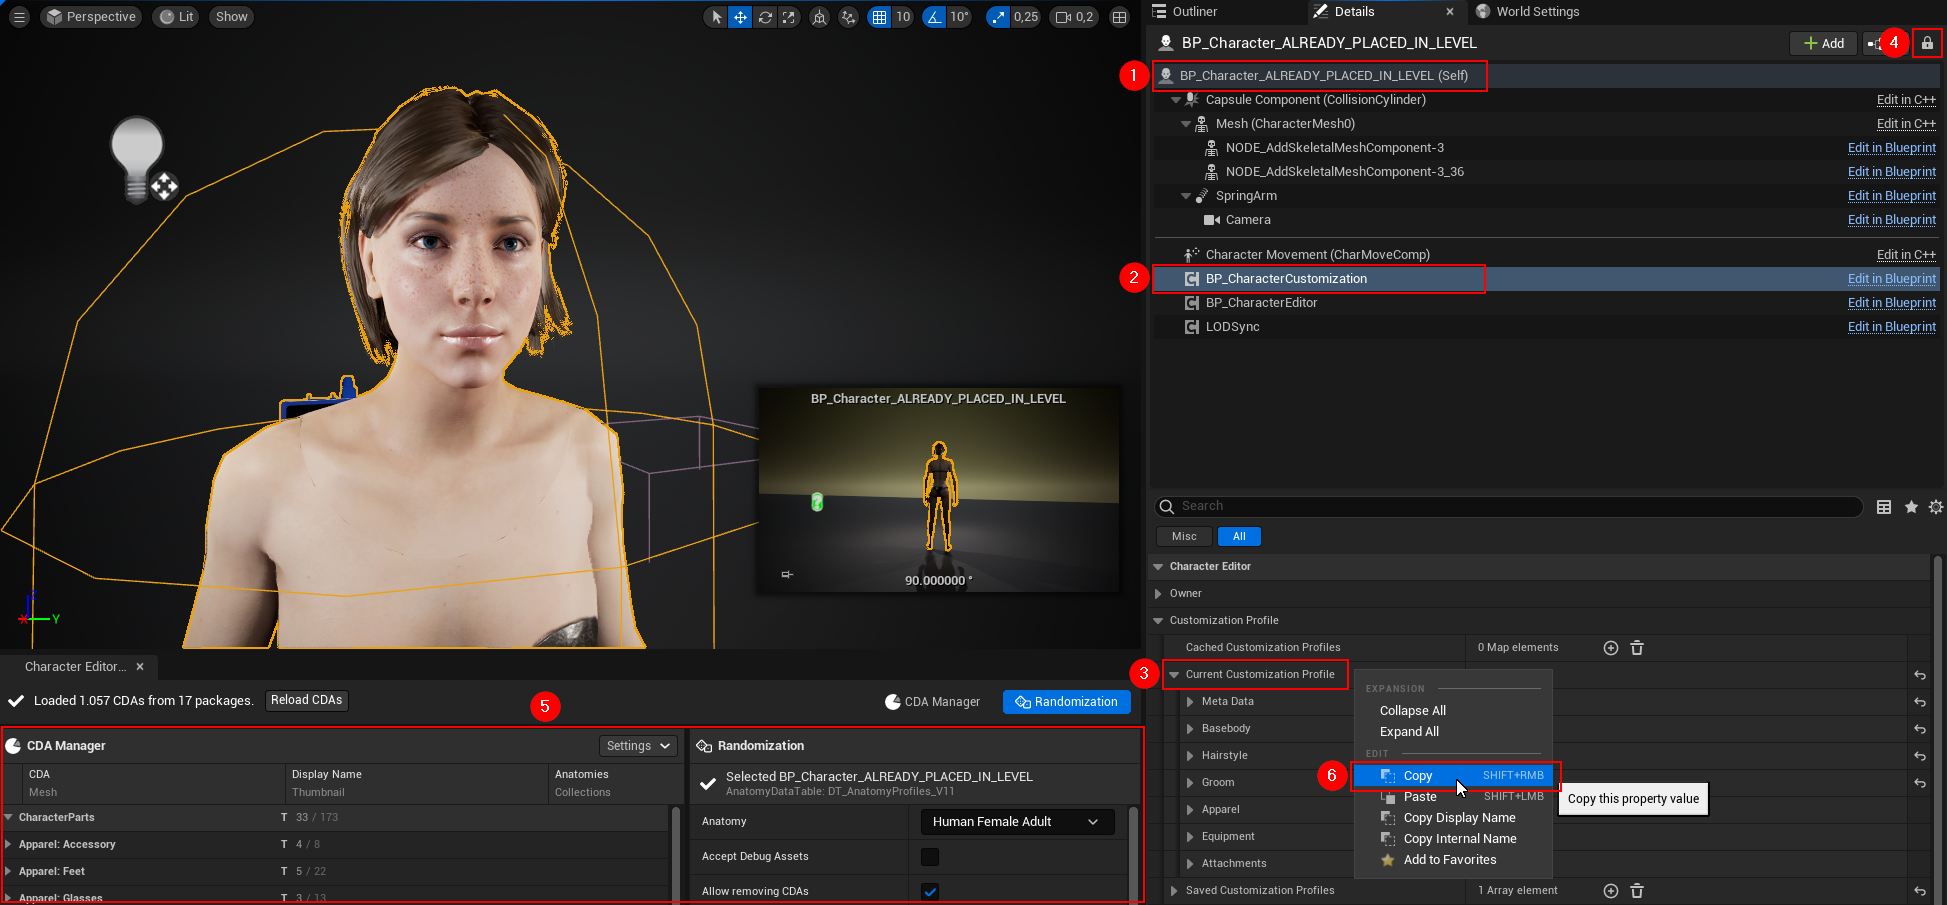
Task: Open Details settings gear icon
Action: (x=1935, y=507)
